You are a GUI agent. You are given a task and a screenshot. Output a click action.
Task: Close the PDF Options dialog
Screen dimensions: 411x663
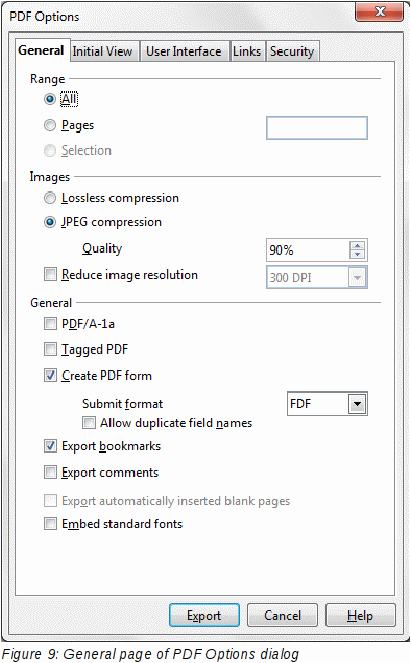379,12
